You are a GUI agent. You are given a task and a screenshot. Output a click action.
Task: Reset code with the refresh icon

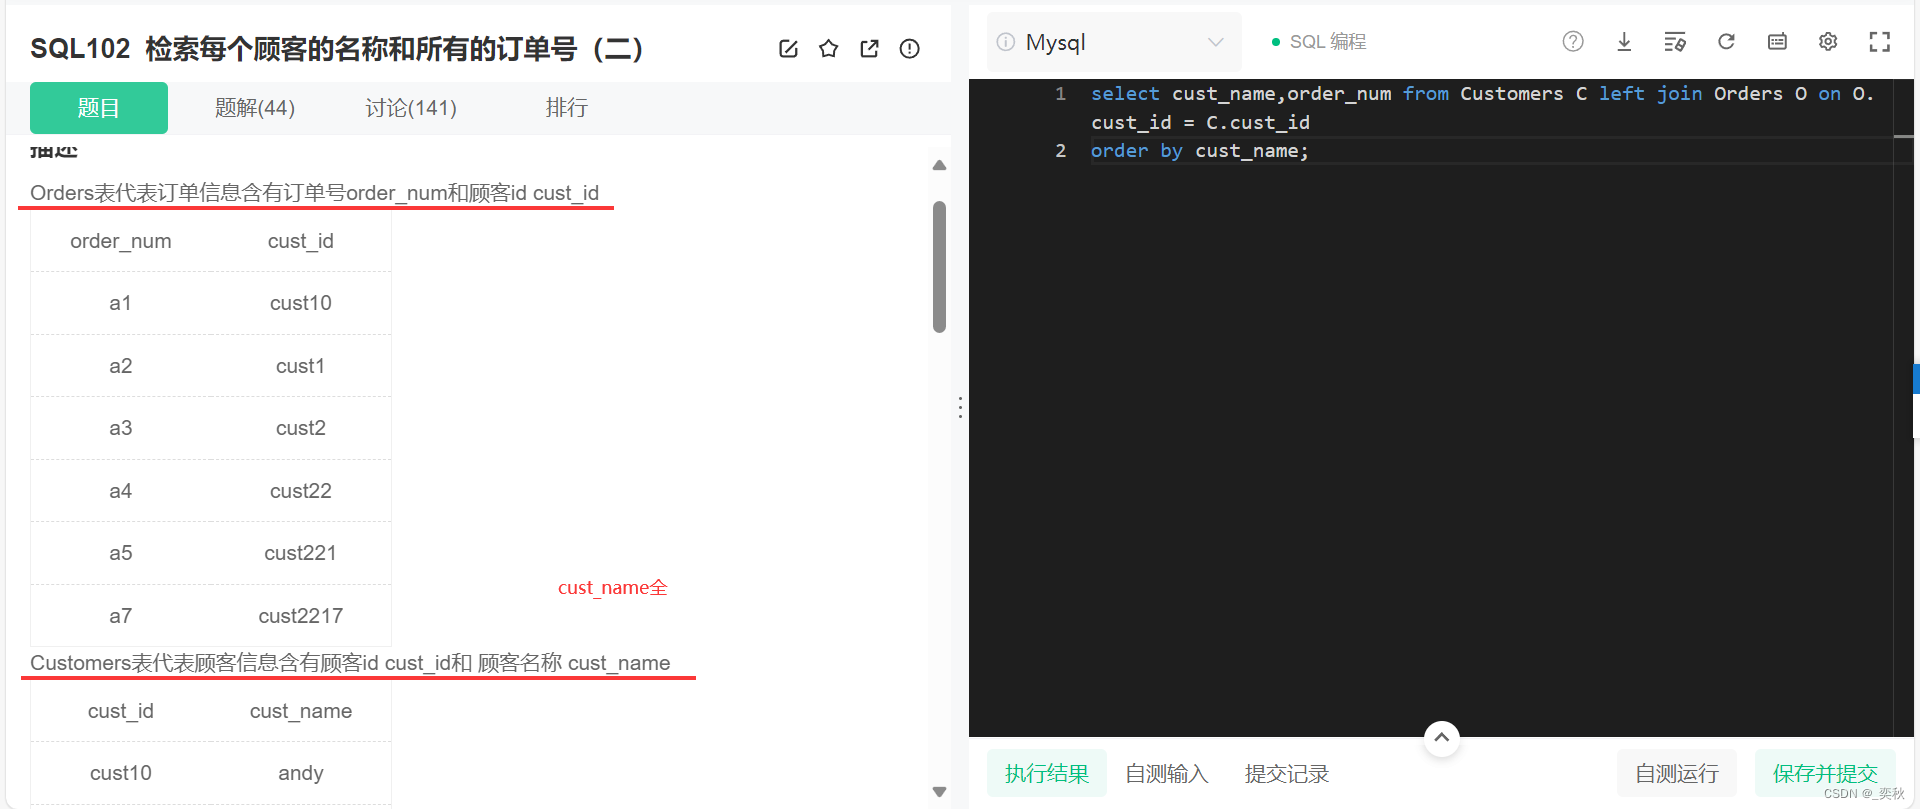tap(1726, 41)
